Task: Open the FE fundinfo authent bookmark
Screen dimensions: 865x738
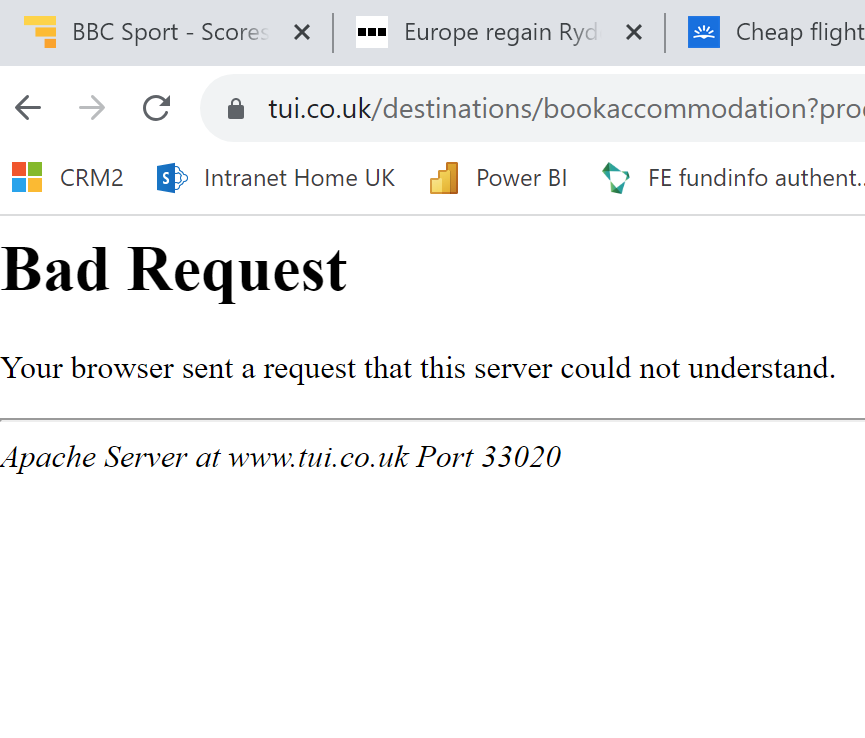Action: [x=733, y=178]
